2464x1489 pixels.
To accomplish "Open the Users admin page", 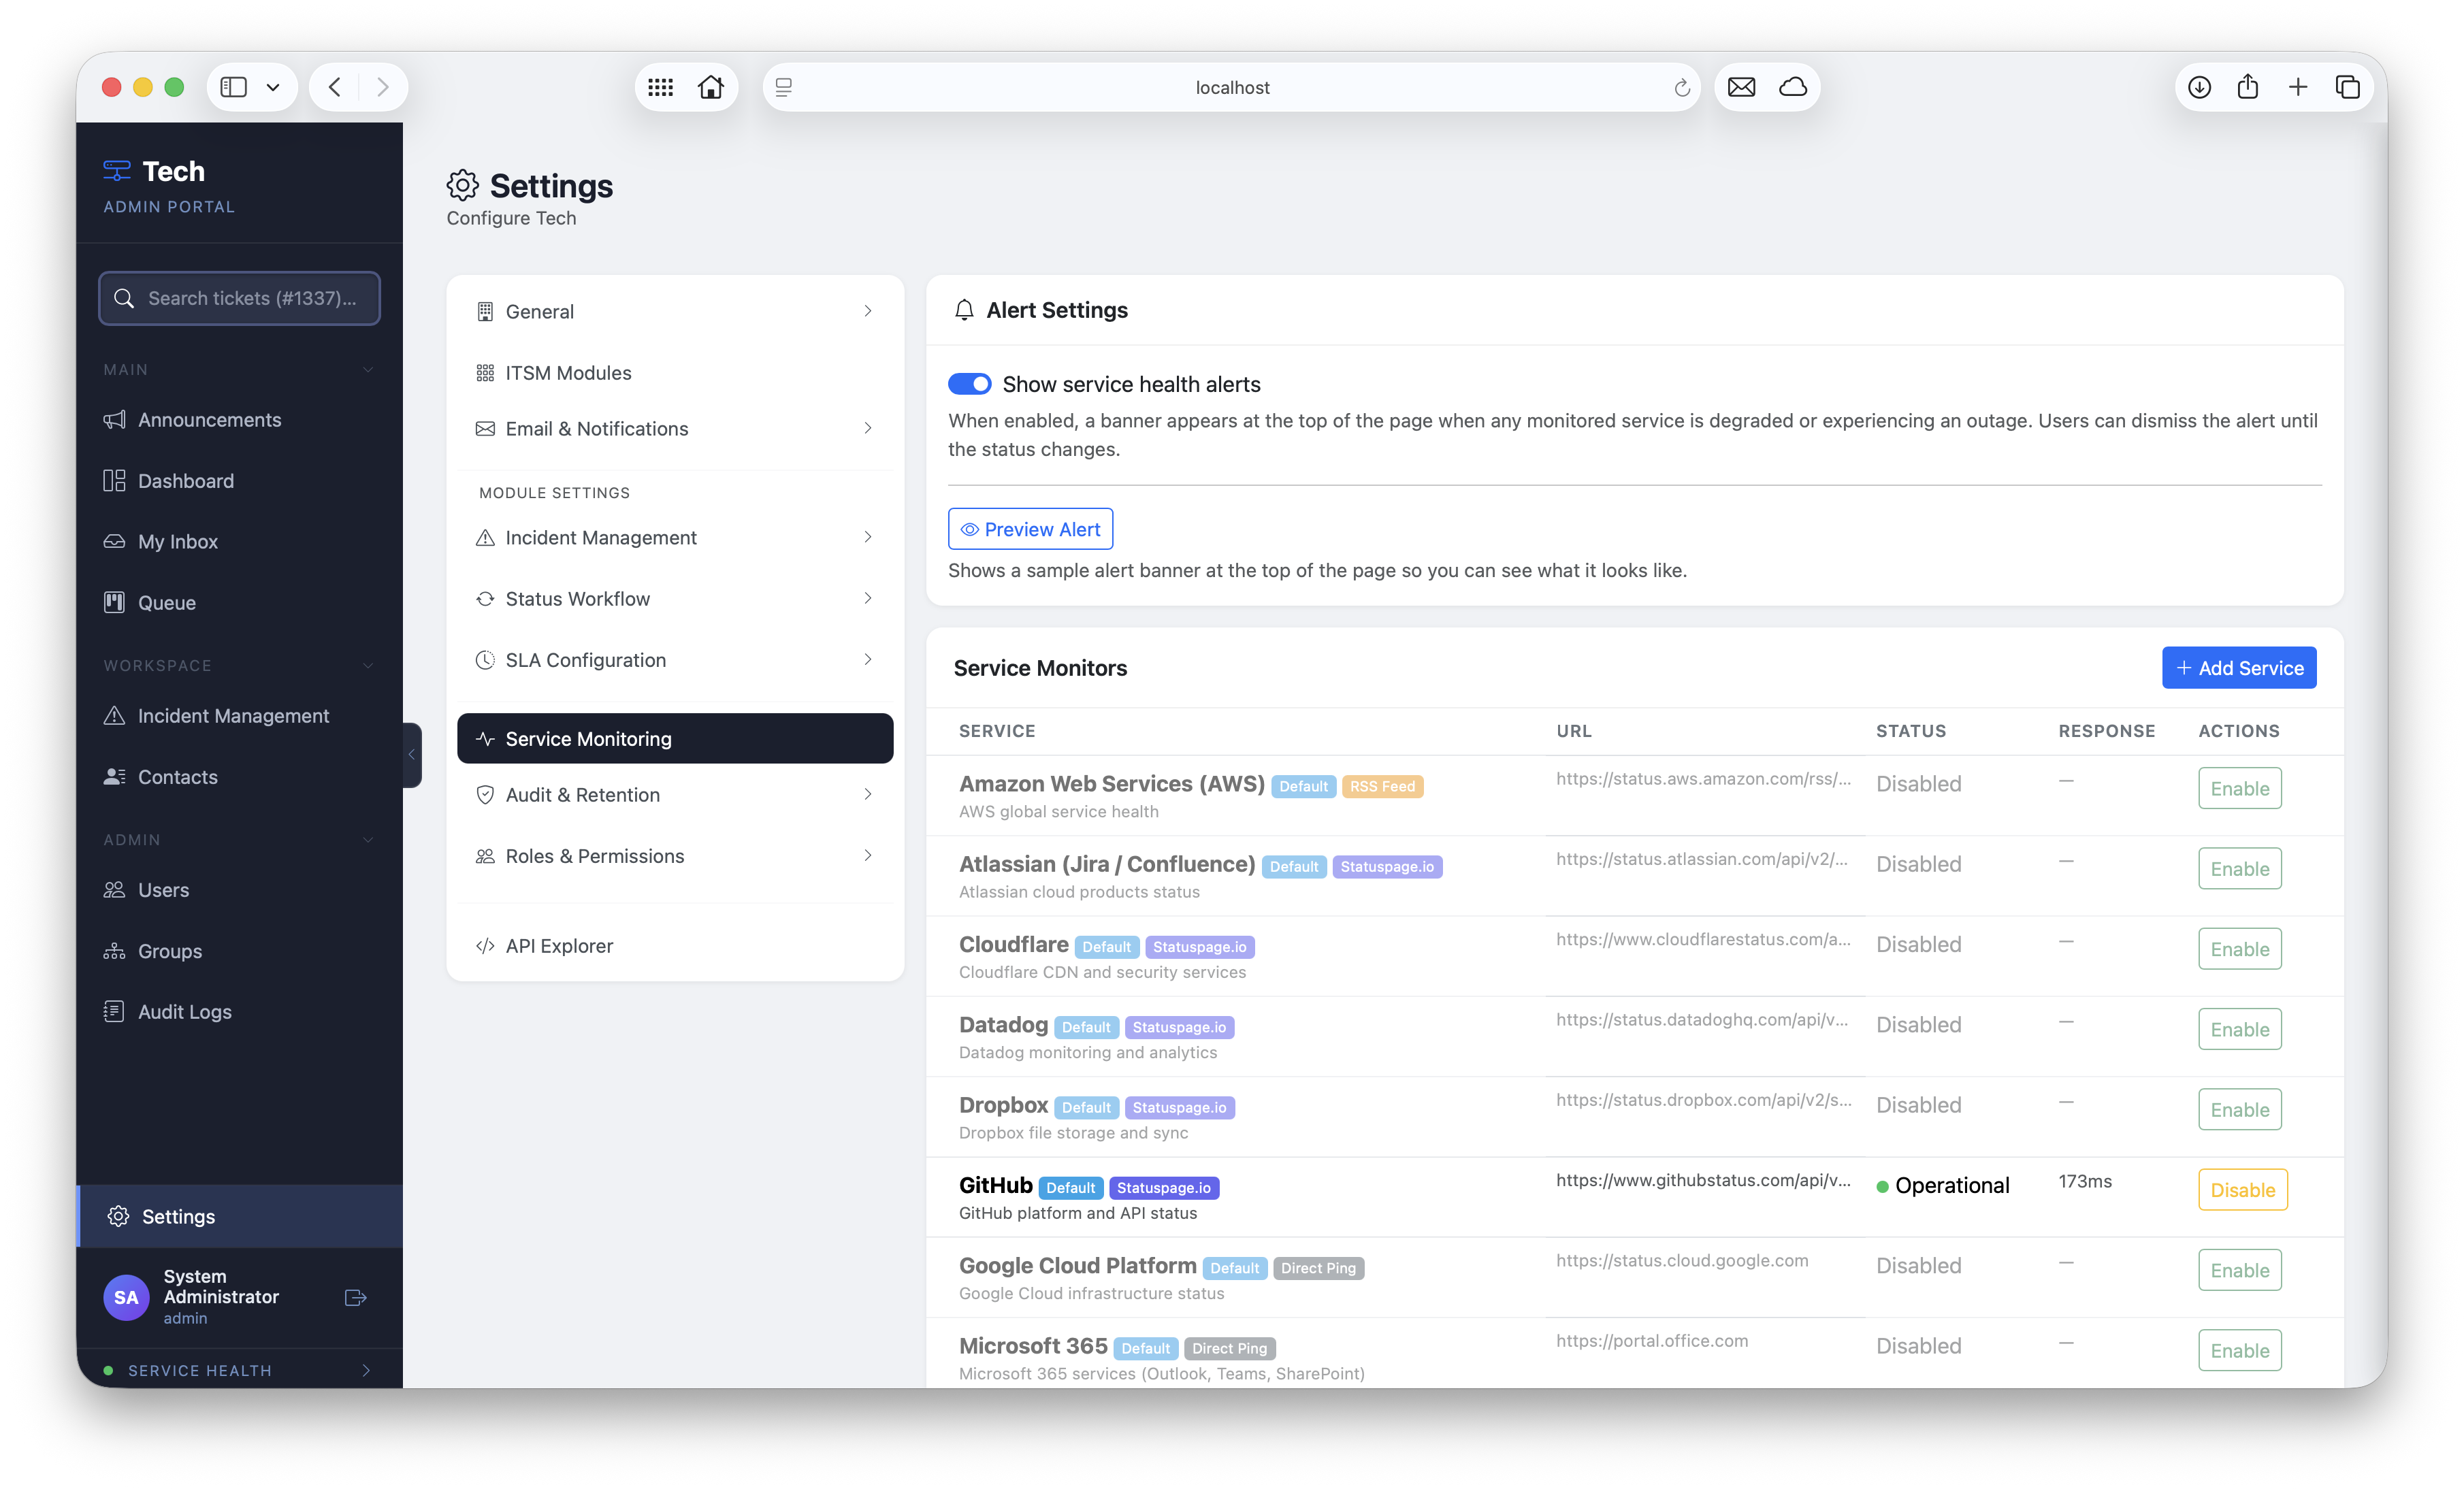I will point(163,889).
